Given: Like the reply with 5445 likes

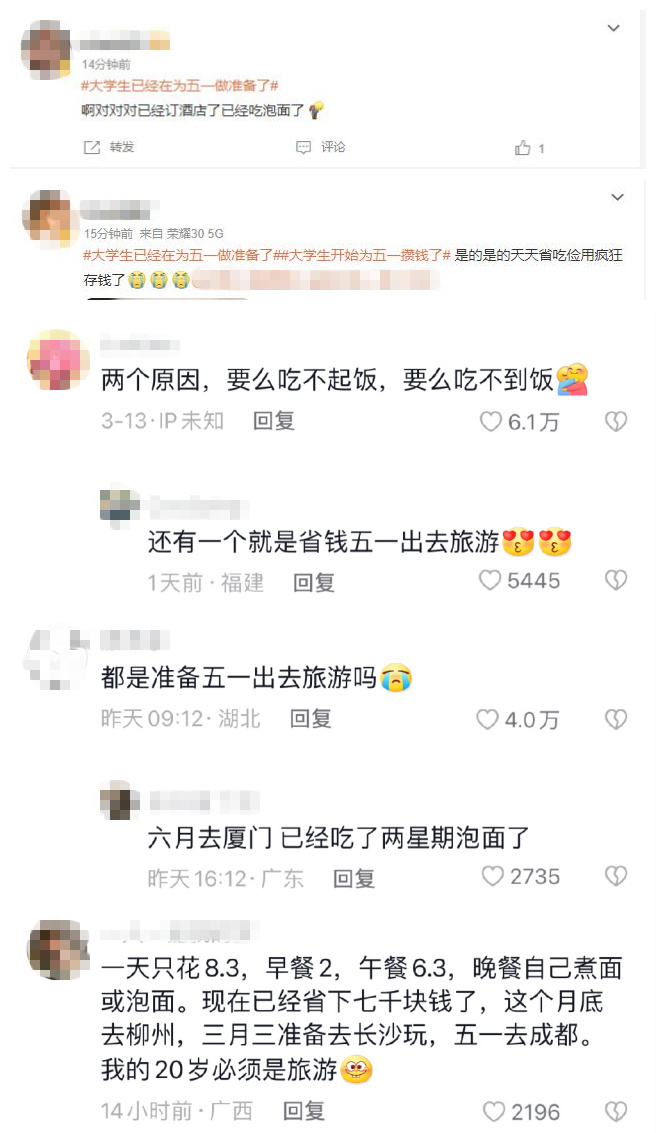Looking at the screenshot, I should (490, 580).
